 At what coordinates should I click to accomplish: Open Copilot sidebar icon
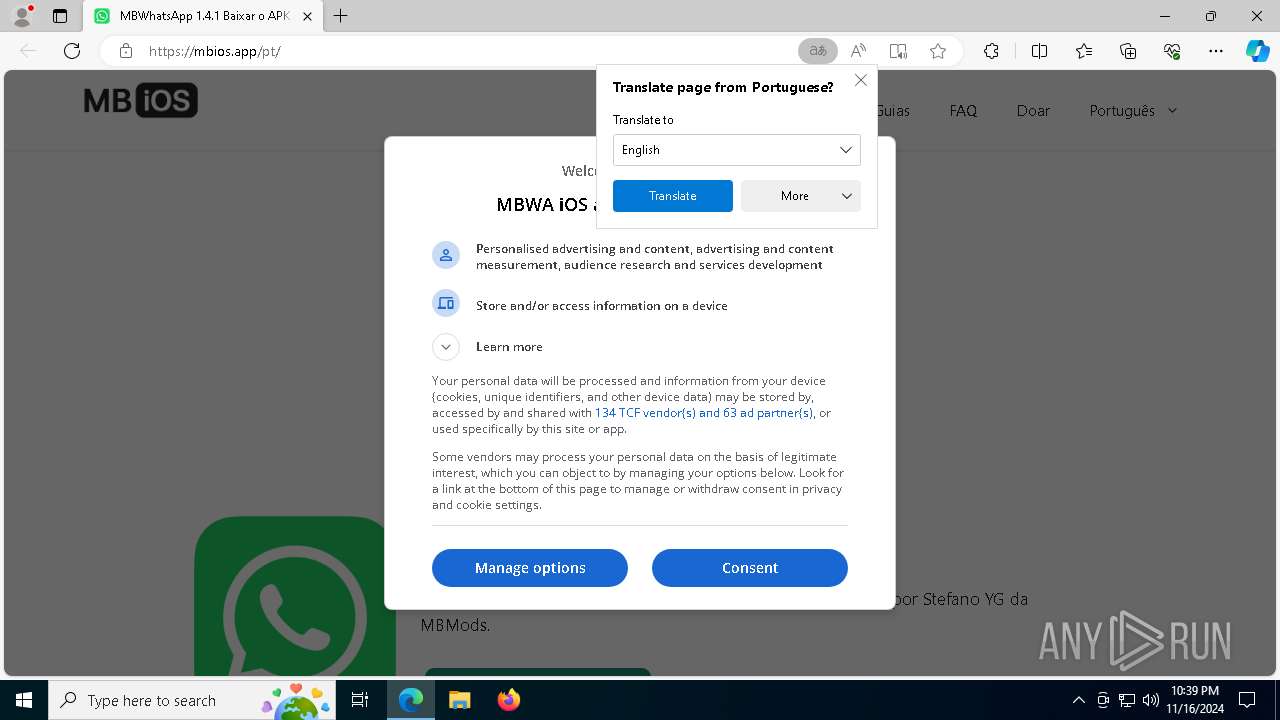(x=1257, y=51)
